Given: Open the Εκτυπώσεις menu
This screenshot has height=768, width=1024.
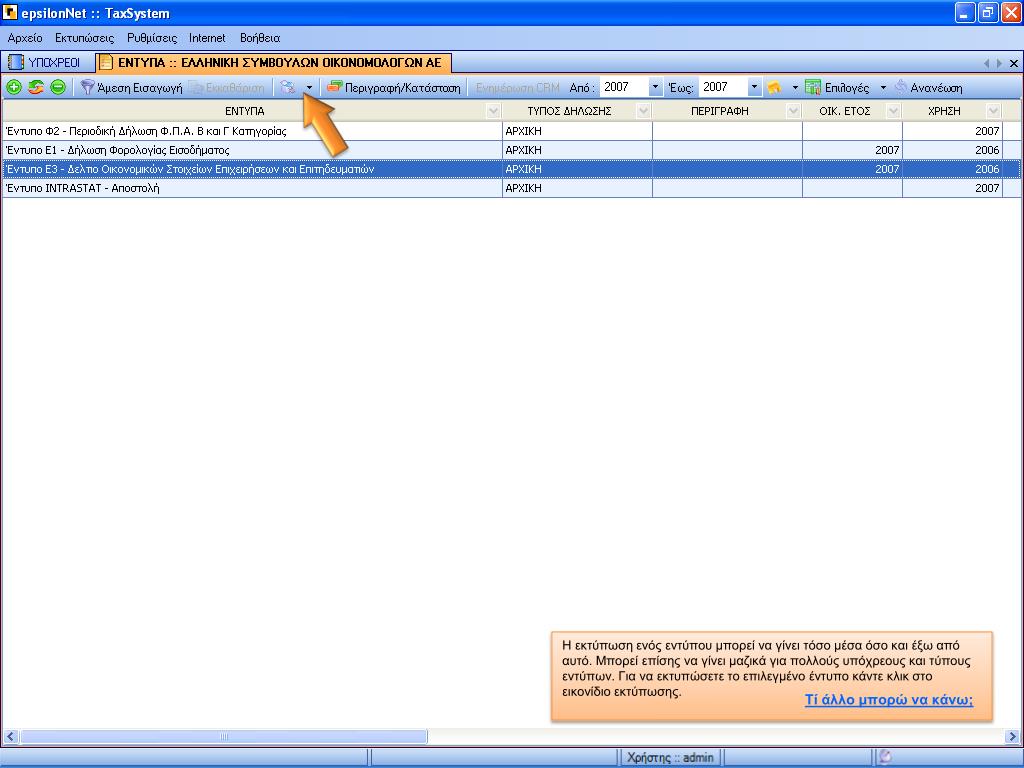Looking at the screenshot, I should pyautogui.click(x=85, y=37).
